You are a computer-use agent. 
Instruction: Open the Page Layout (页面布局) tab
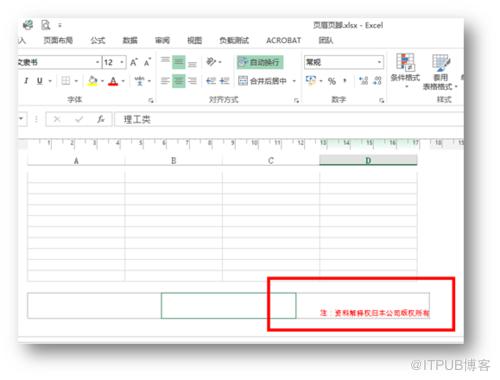click(58, 40)
